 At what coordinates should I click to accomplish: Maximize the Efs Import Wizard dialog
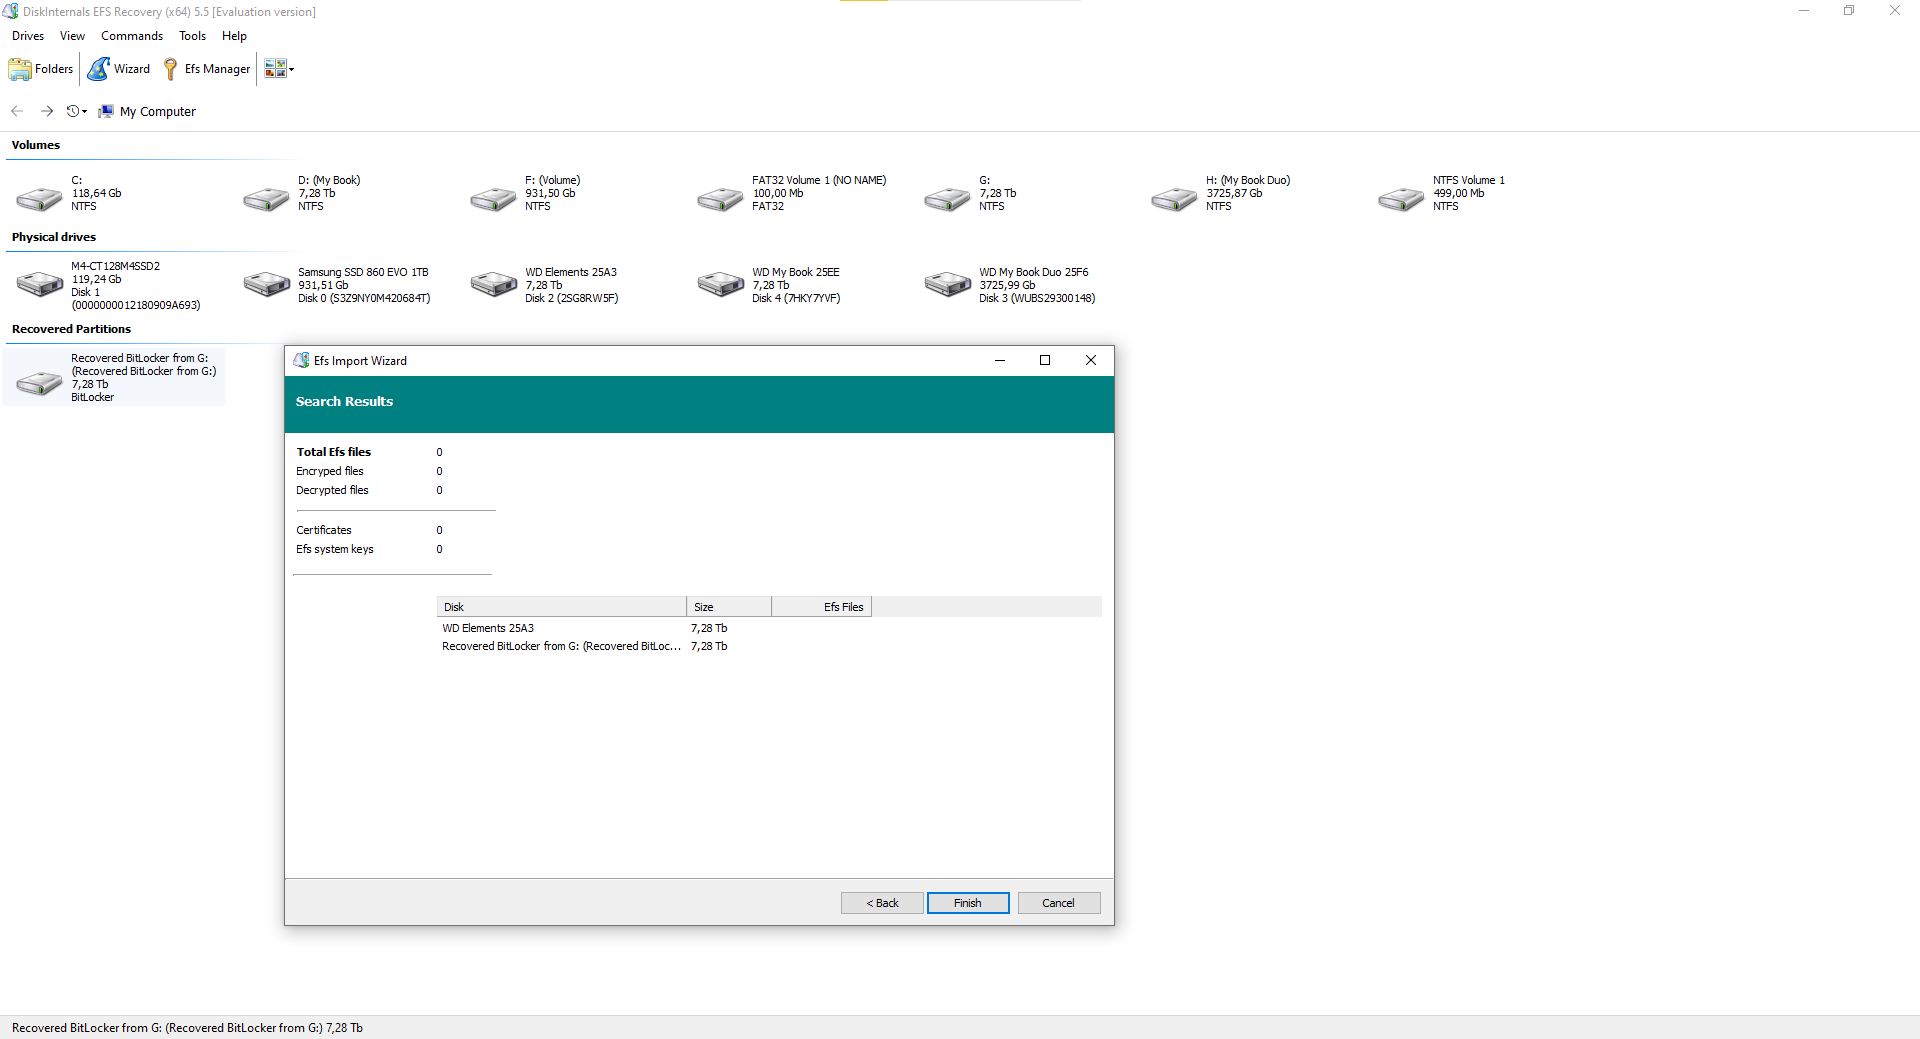click(x=1045, y=360)
